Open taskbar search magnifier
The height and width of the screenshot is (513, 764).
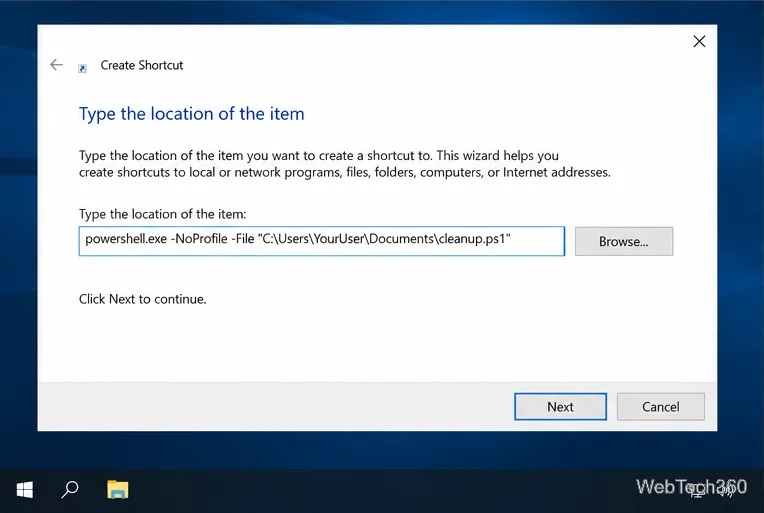tap(70, 489)
